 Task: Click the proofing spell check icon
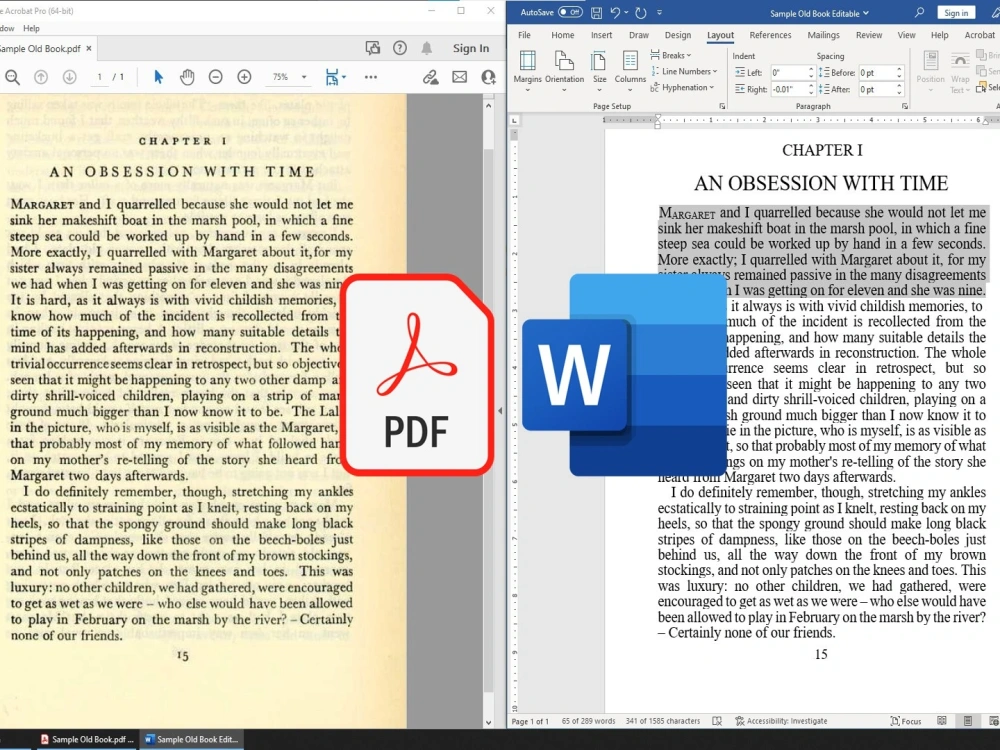(x=717, y=721)
